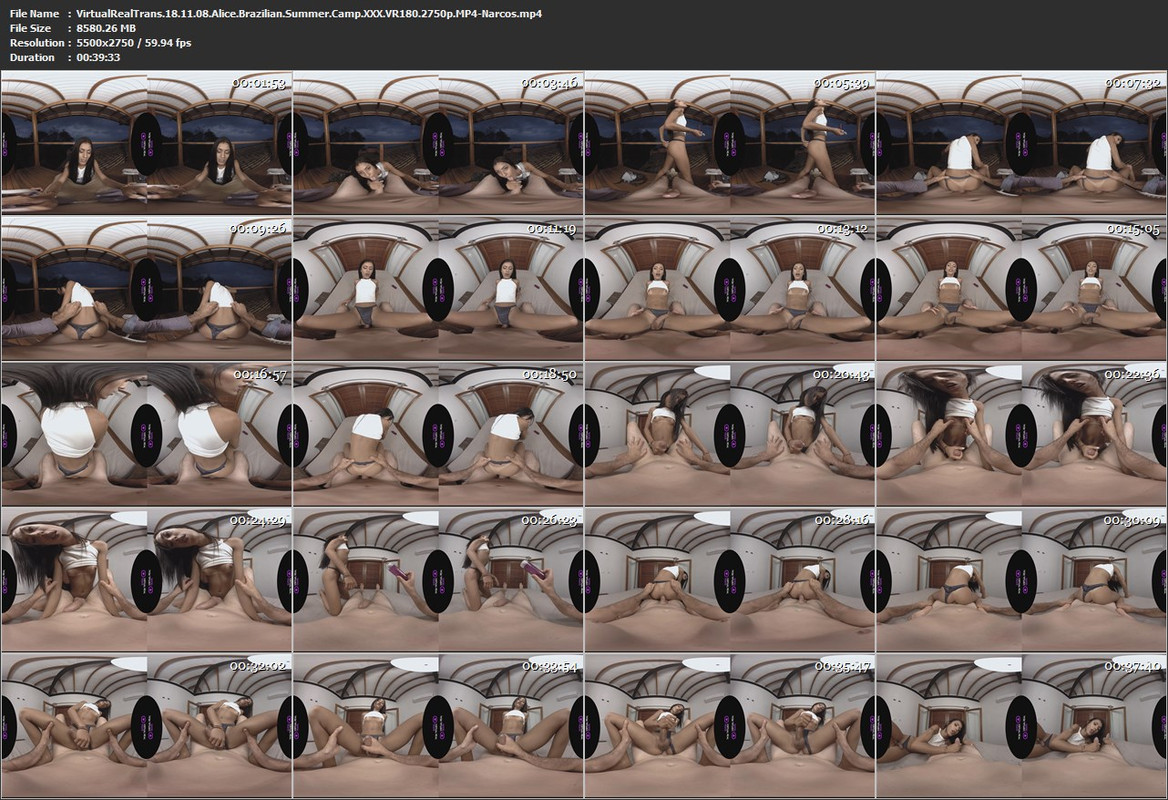Select the frame marked 00:18:50
This screenshot has width=1168, height=800.
coord(438,434)
